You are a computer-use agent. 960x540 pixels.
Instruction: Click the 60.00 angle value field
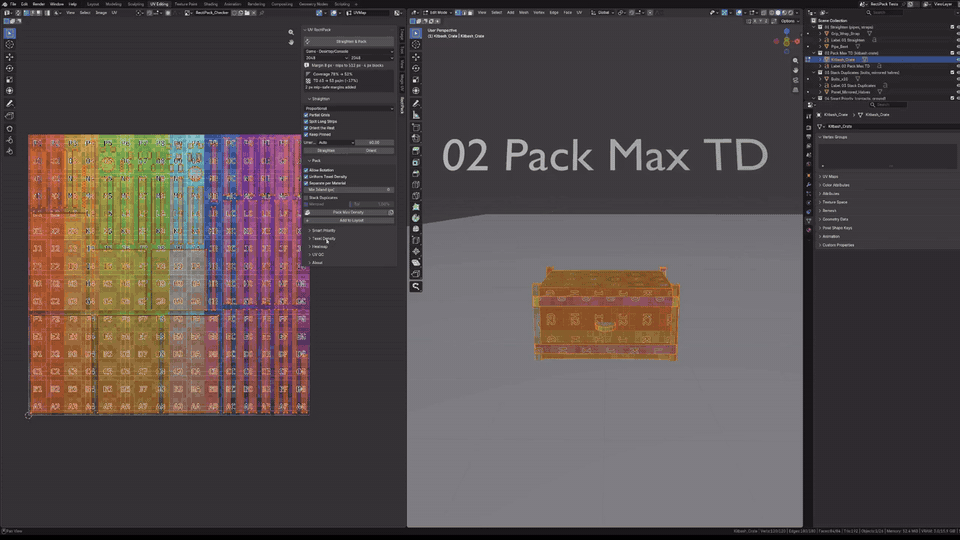click(374, 143)
